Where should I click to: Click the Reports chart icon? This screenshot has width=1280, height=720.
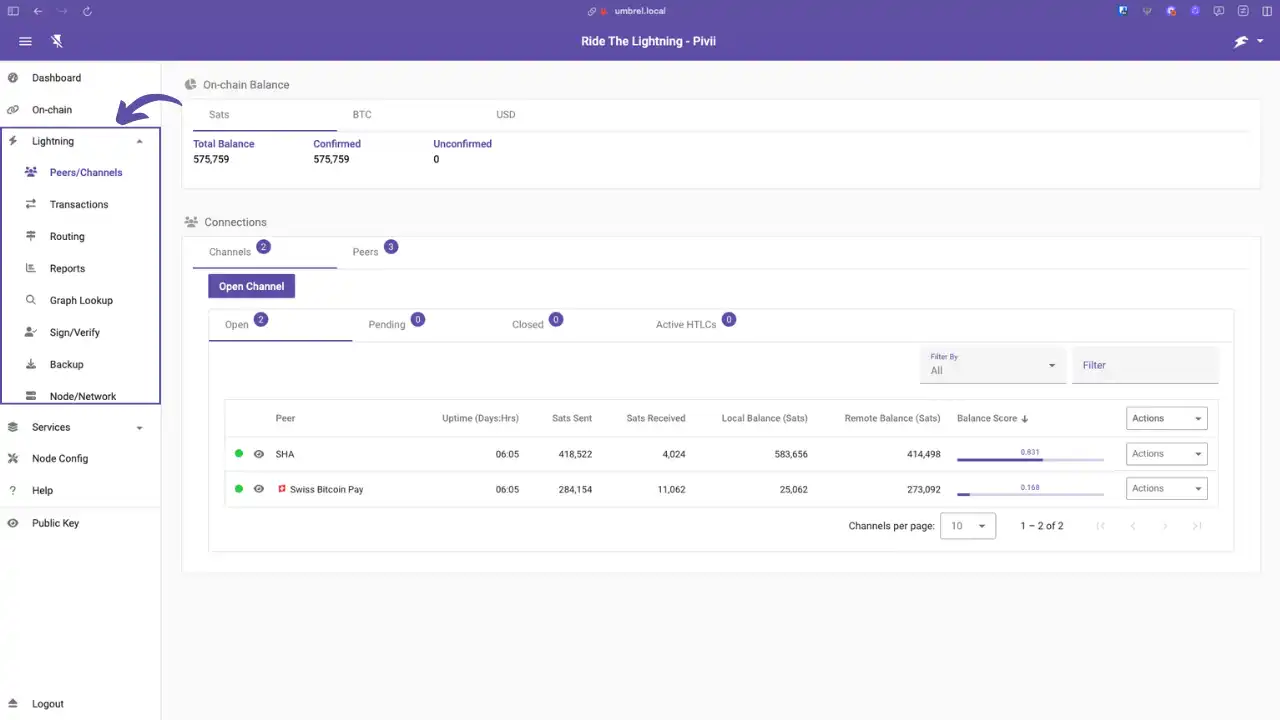pyautogui.click(x=31, y=268)
